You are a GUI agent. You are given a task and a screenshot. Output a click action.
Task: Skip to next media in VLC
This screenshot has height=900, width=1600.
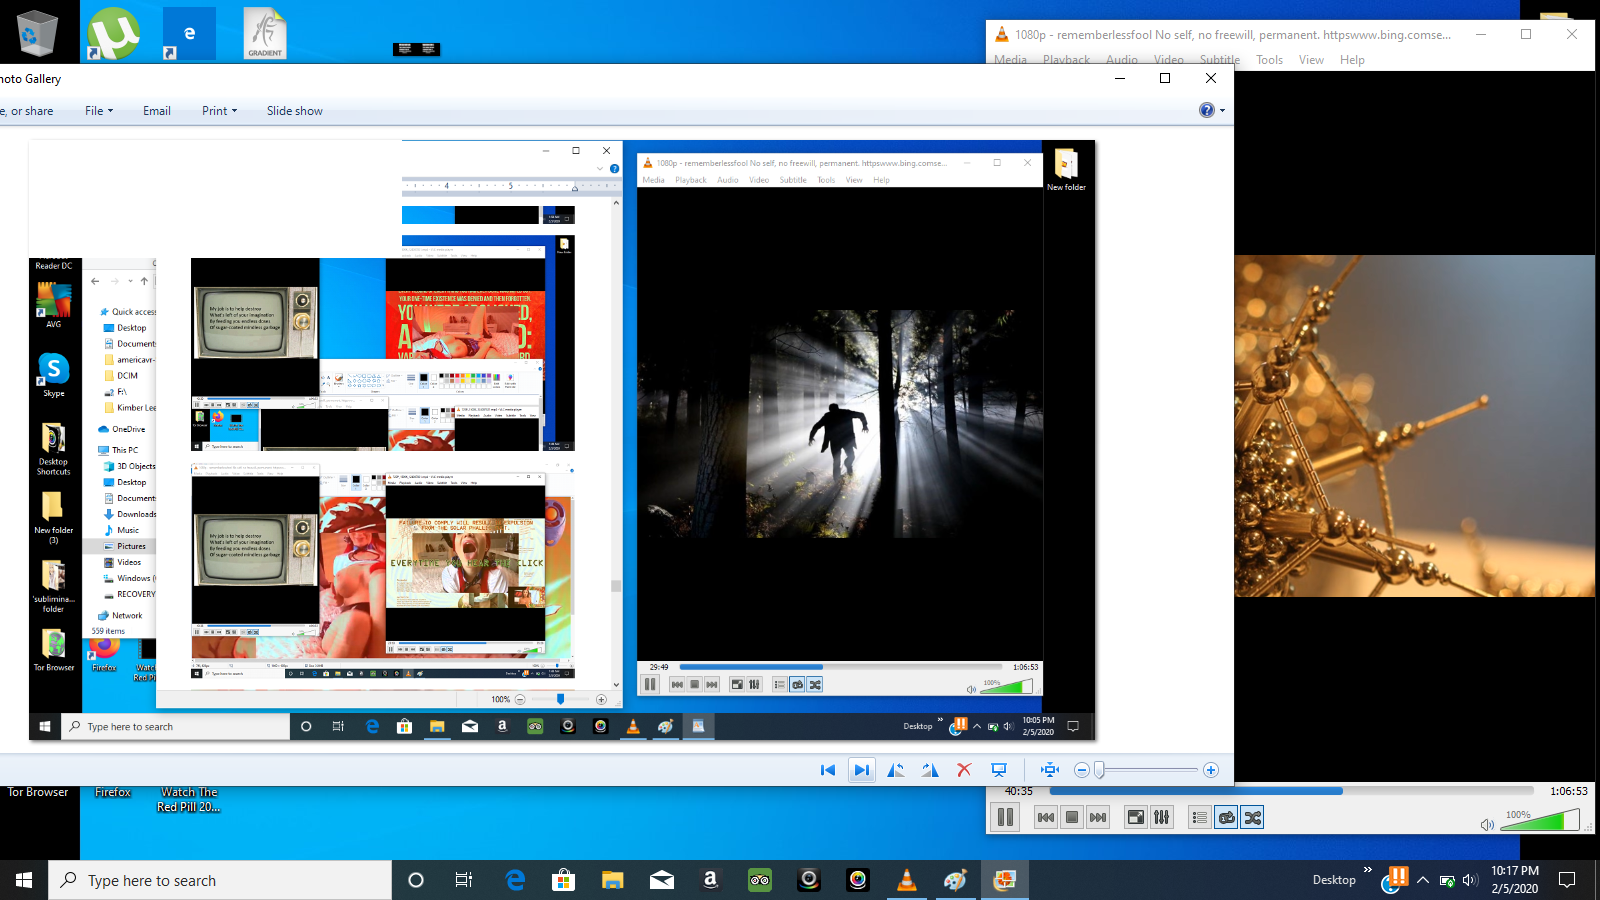tap(1098, 817)
